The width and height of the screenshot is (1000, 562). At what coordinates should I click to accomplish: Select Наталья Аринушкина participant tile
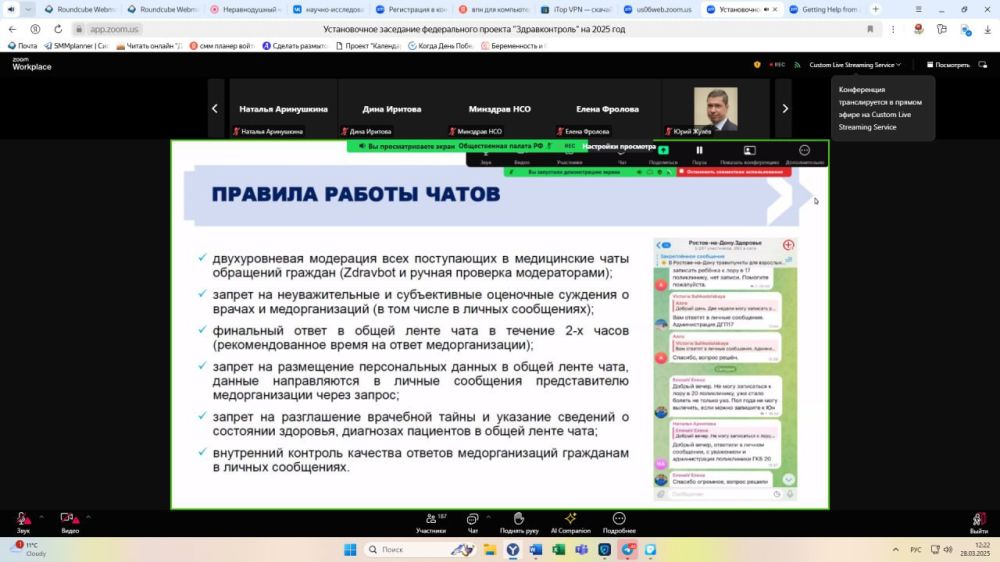[x=283, y=108]
